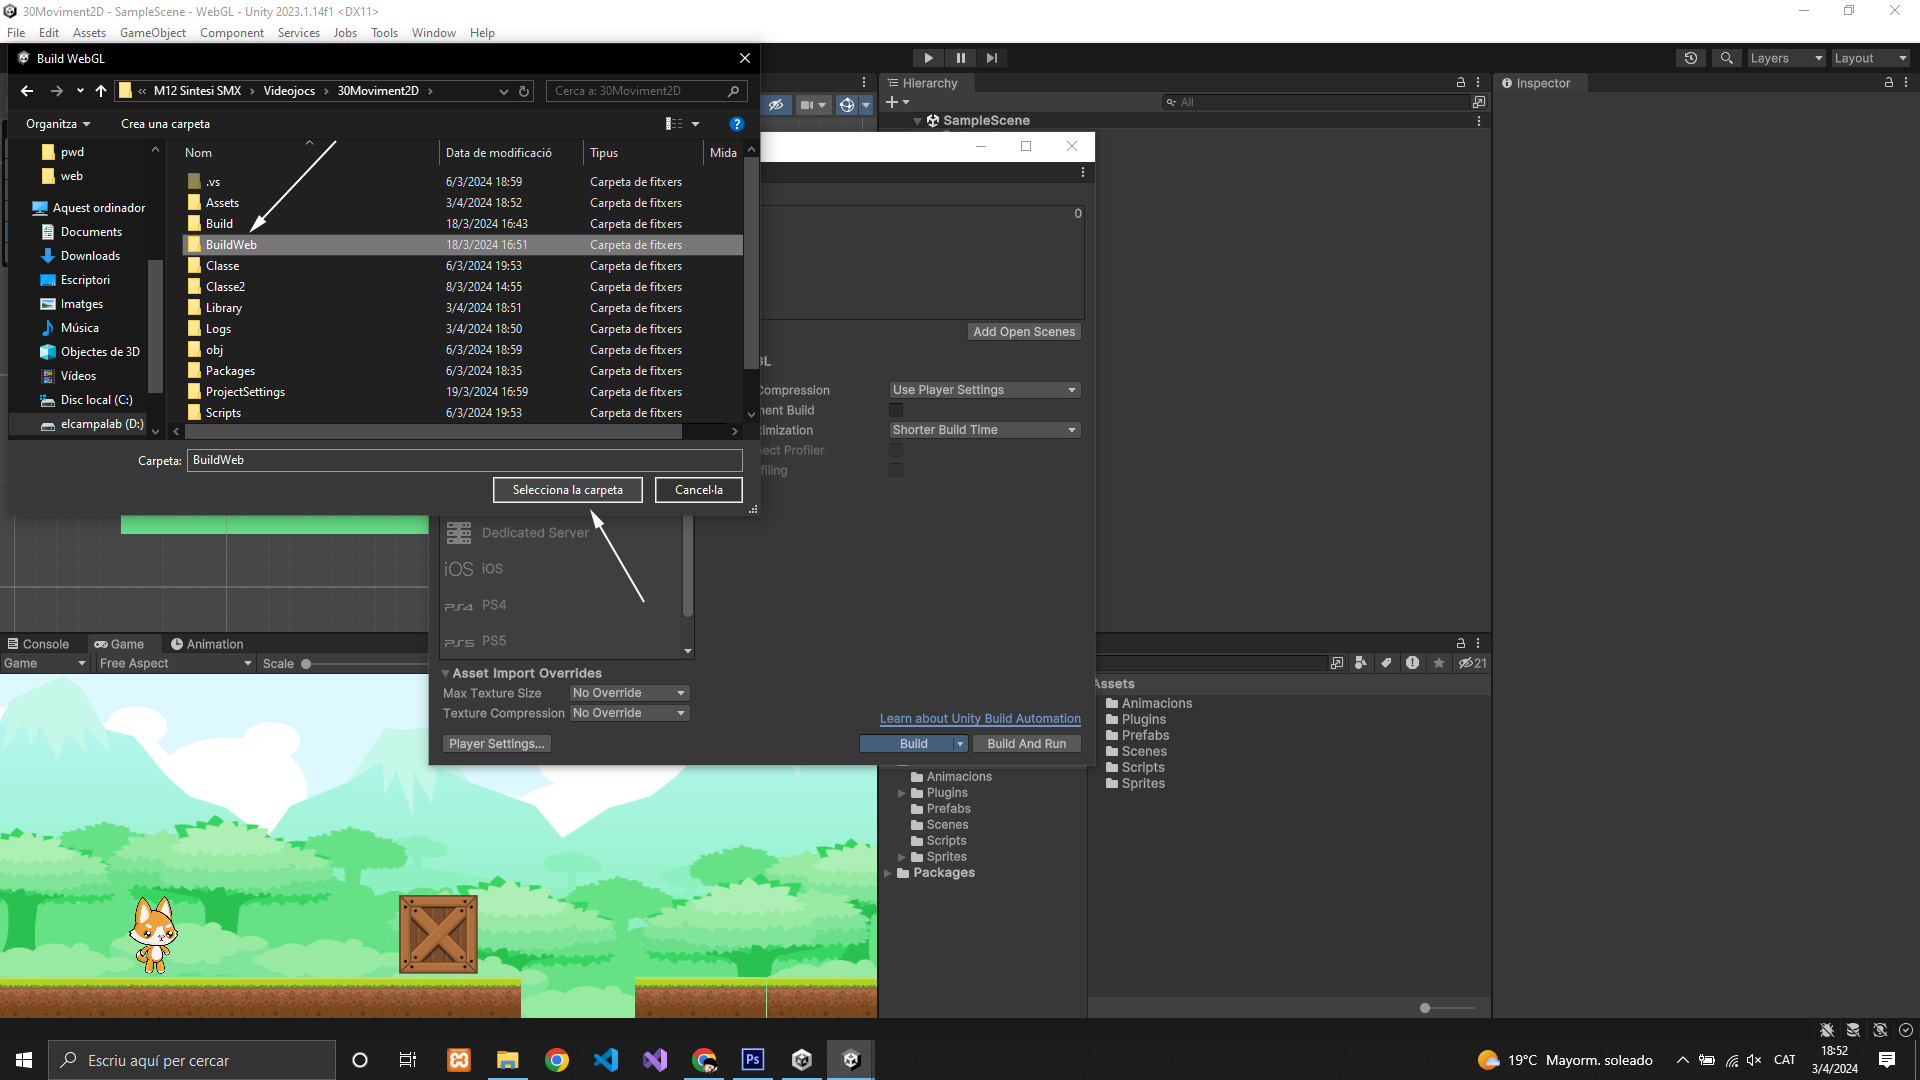This screenshot has width=1920, height=1080.
Task: Open Learn about Unity Build Automation link
Action: (979, 719)
